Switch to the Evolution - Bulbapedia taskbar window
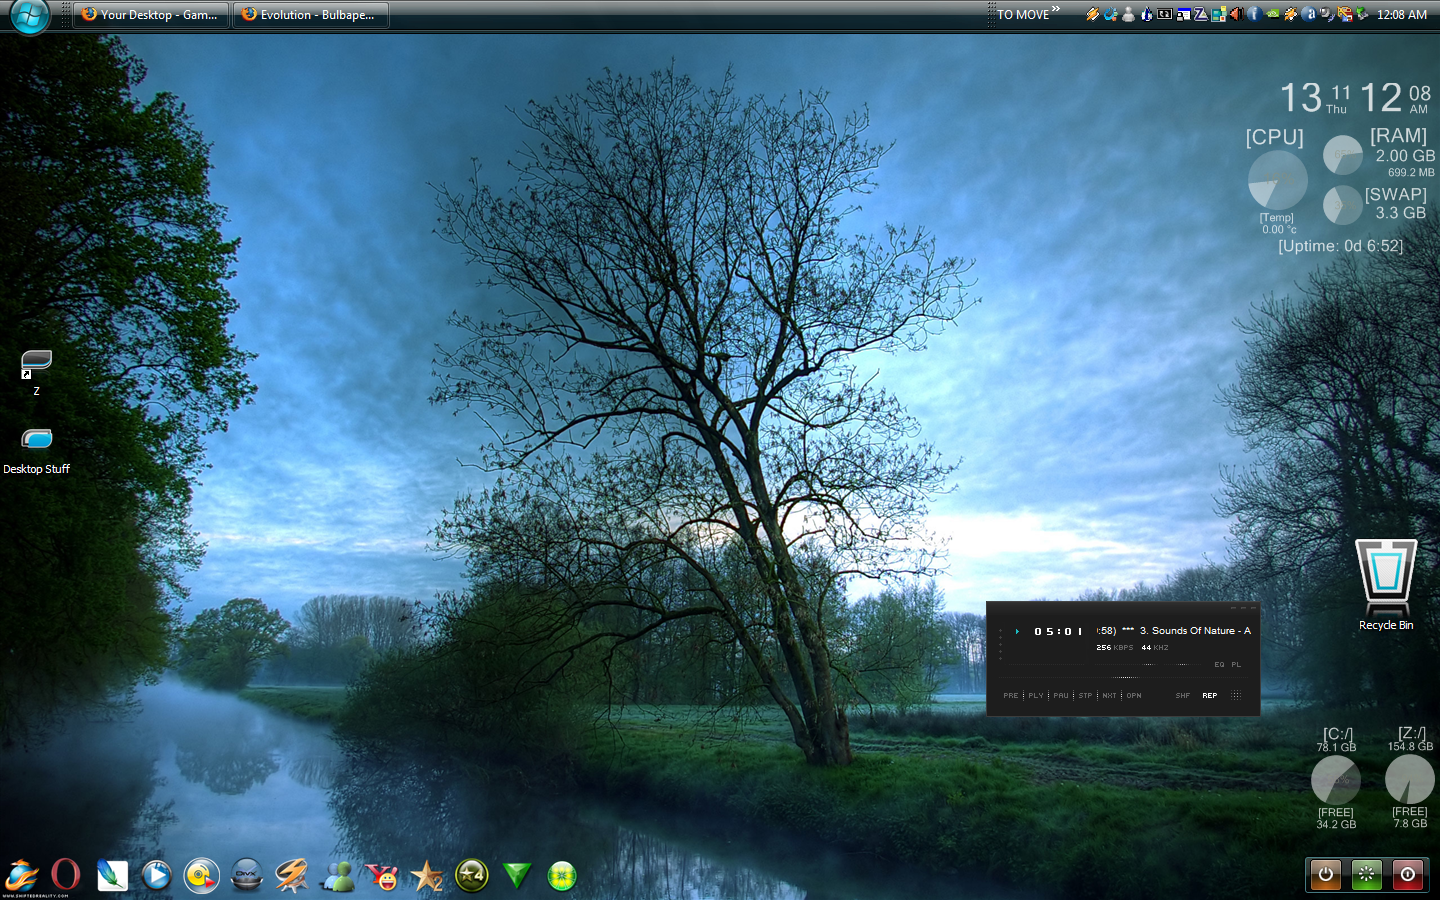1440x900 pixels. (311, 15)
